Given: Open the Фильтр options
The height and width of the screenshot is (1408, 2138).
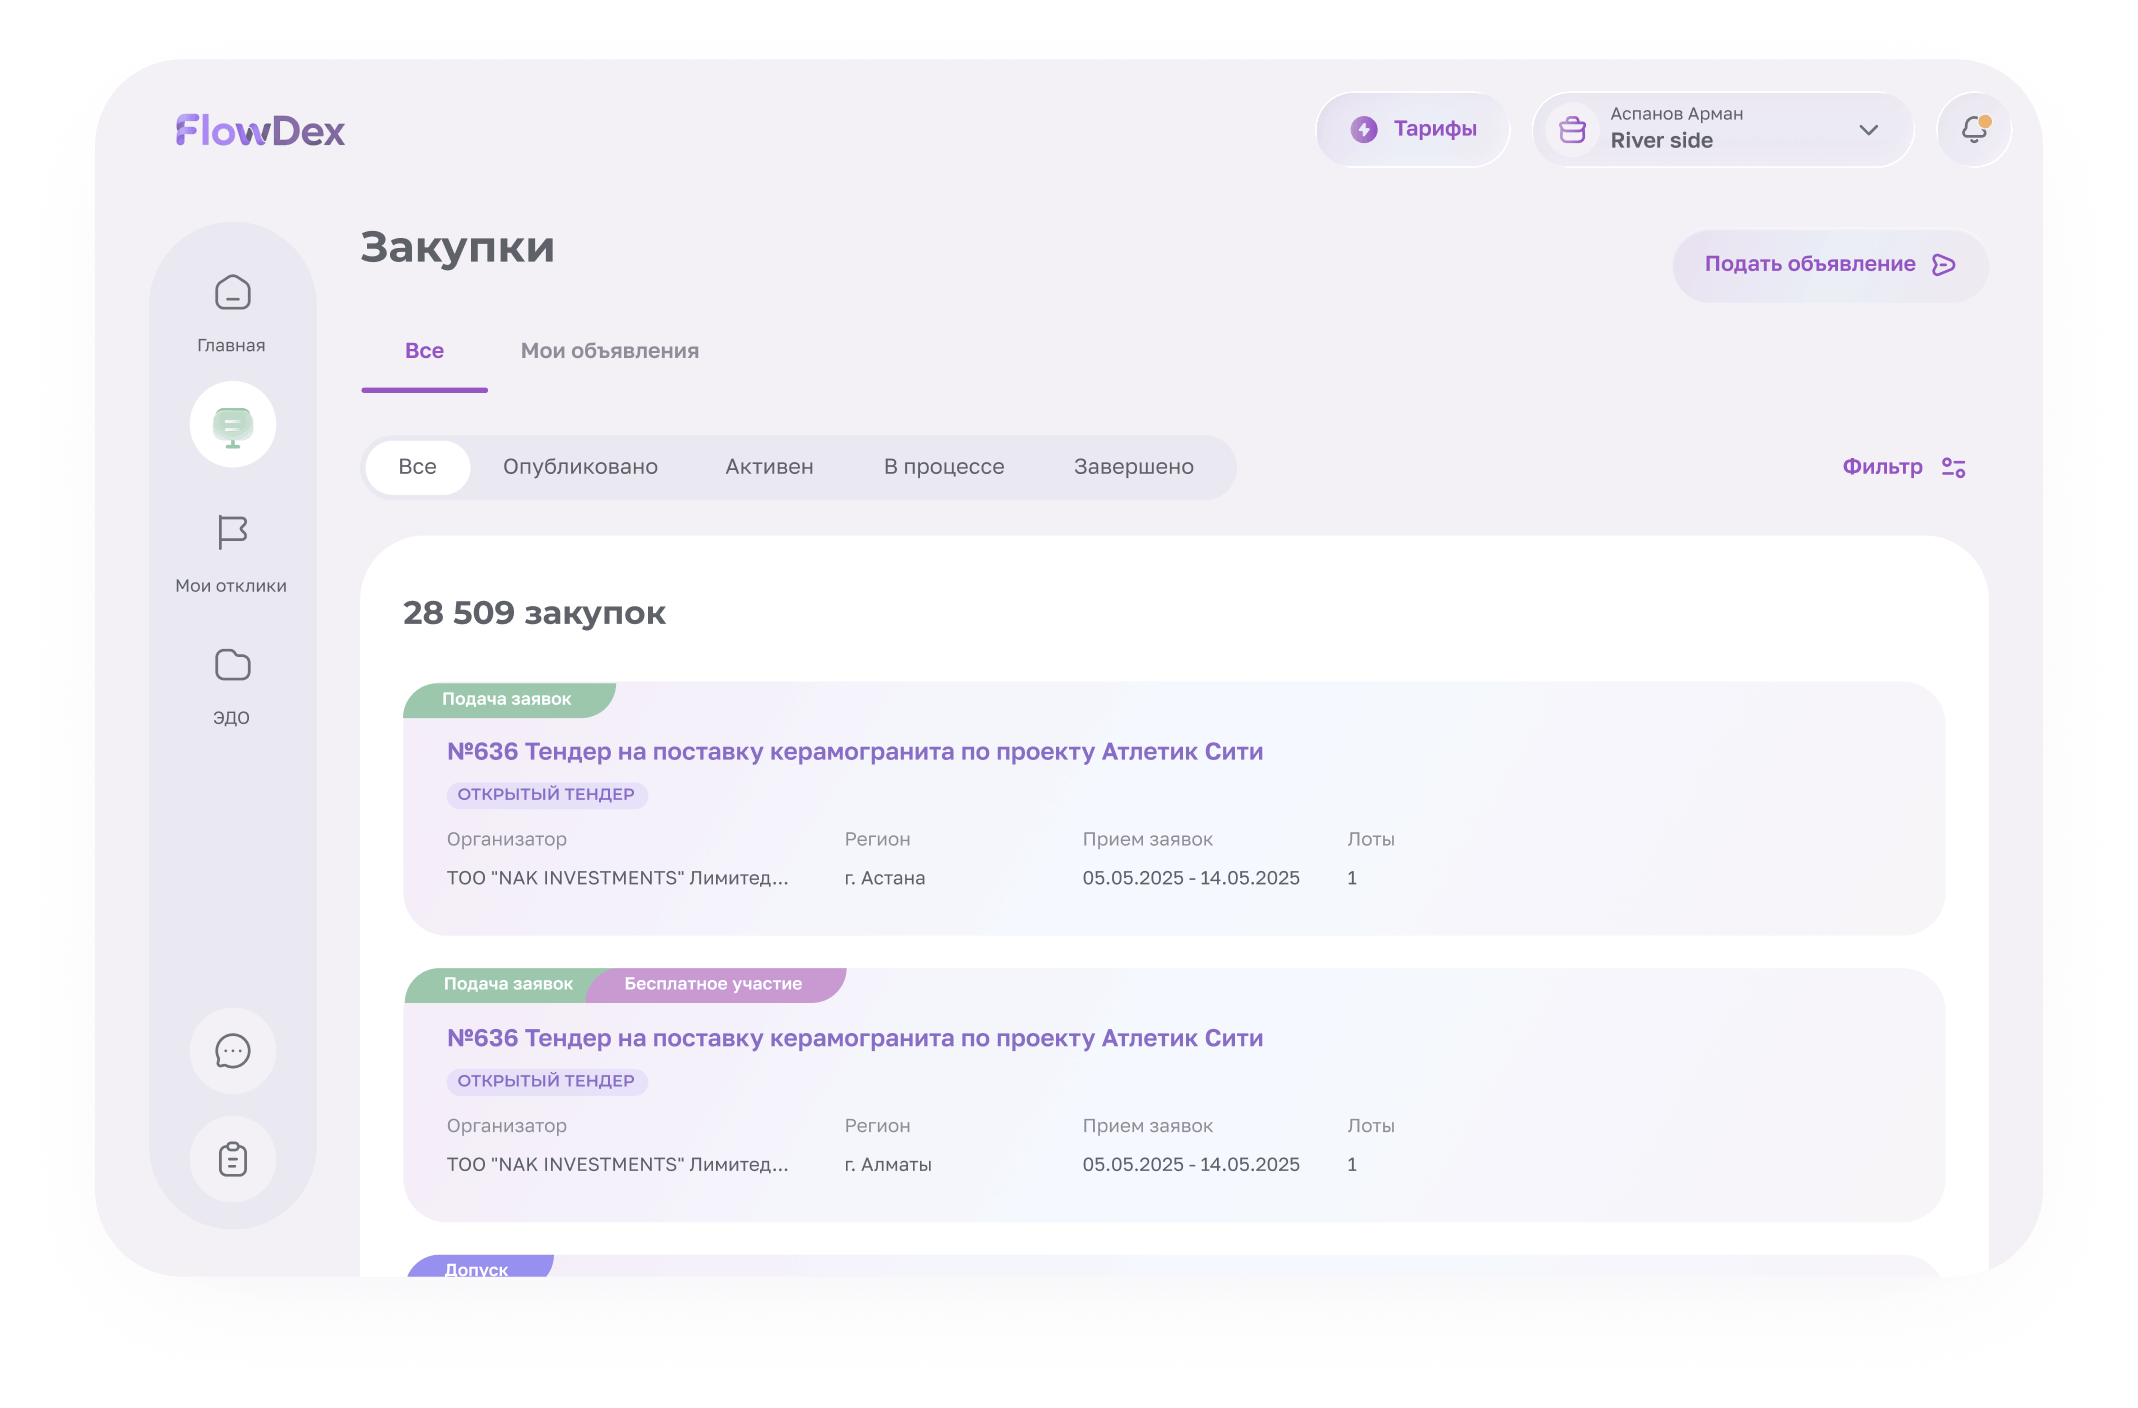Looking at the screenshot, I should coord(1903,467).
